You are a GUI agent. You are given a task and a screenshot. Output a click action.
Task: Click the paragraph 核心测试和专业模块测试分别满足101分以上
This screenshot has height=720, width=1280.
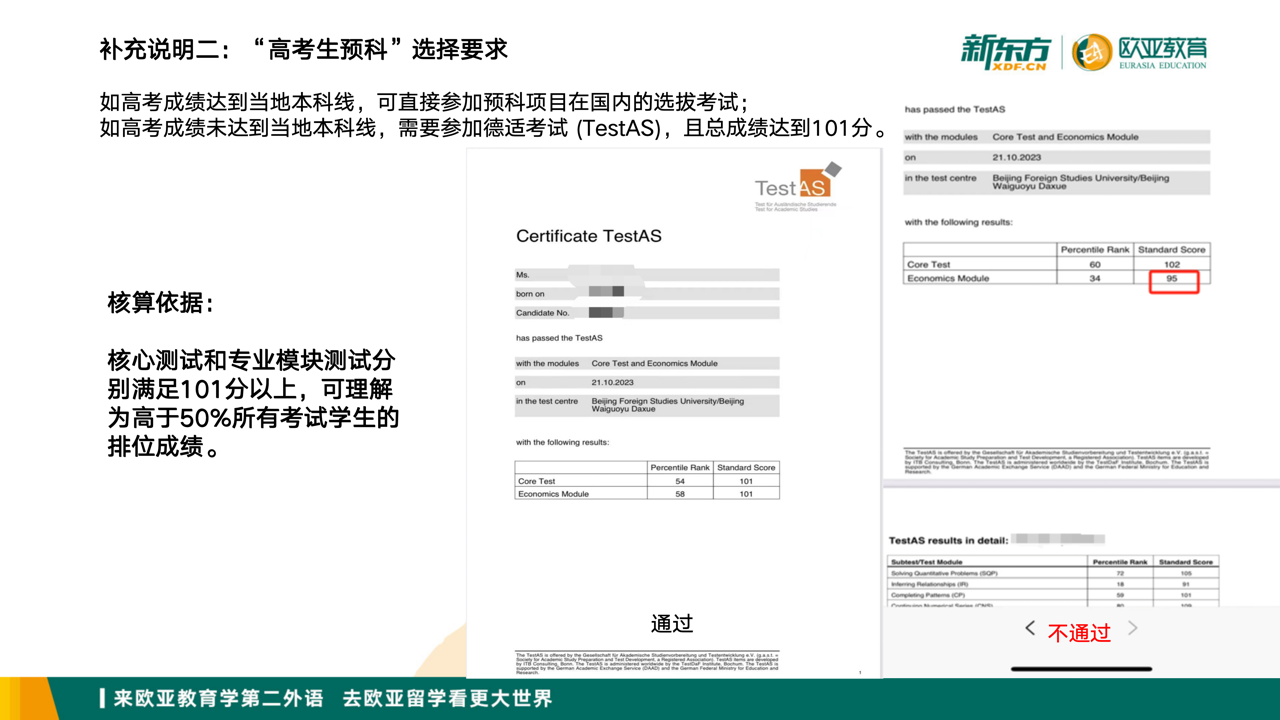(253, 403)
